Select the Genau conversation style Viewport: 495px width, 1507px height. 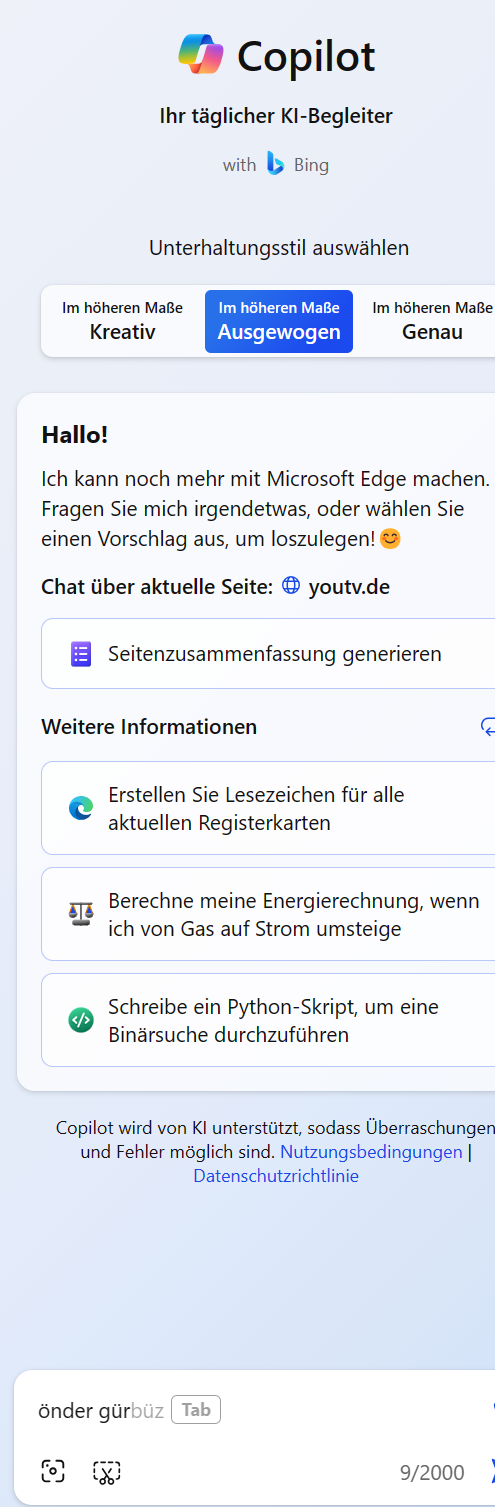point(432,320)
